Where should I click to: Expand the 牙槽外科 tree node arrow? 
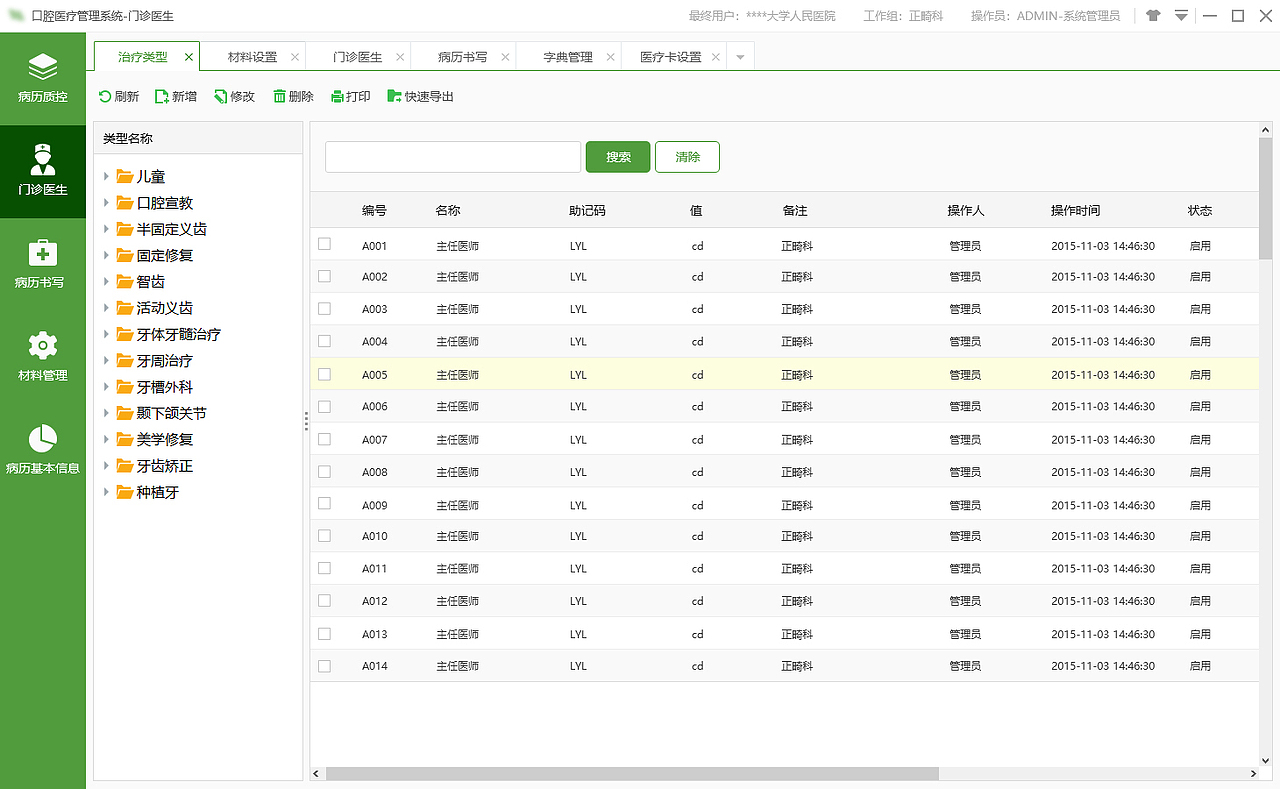coord(106,387)
